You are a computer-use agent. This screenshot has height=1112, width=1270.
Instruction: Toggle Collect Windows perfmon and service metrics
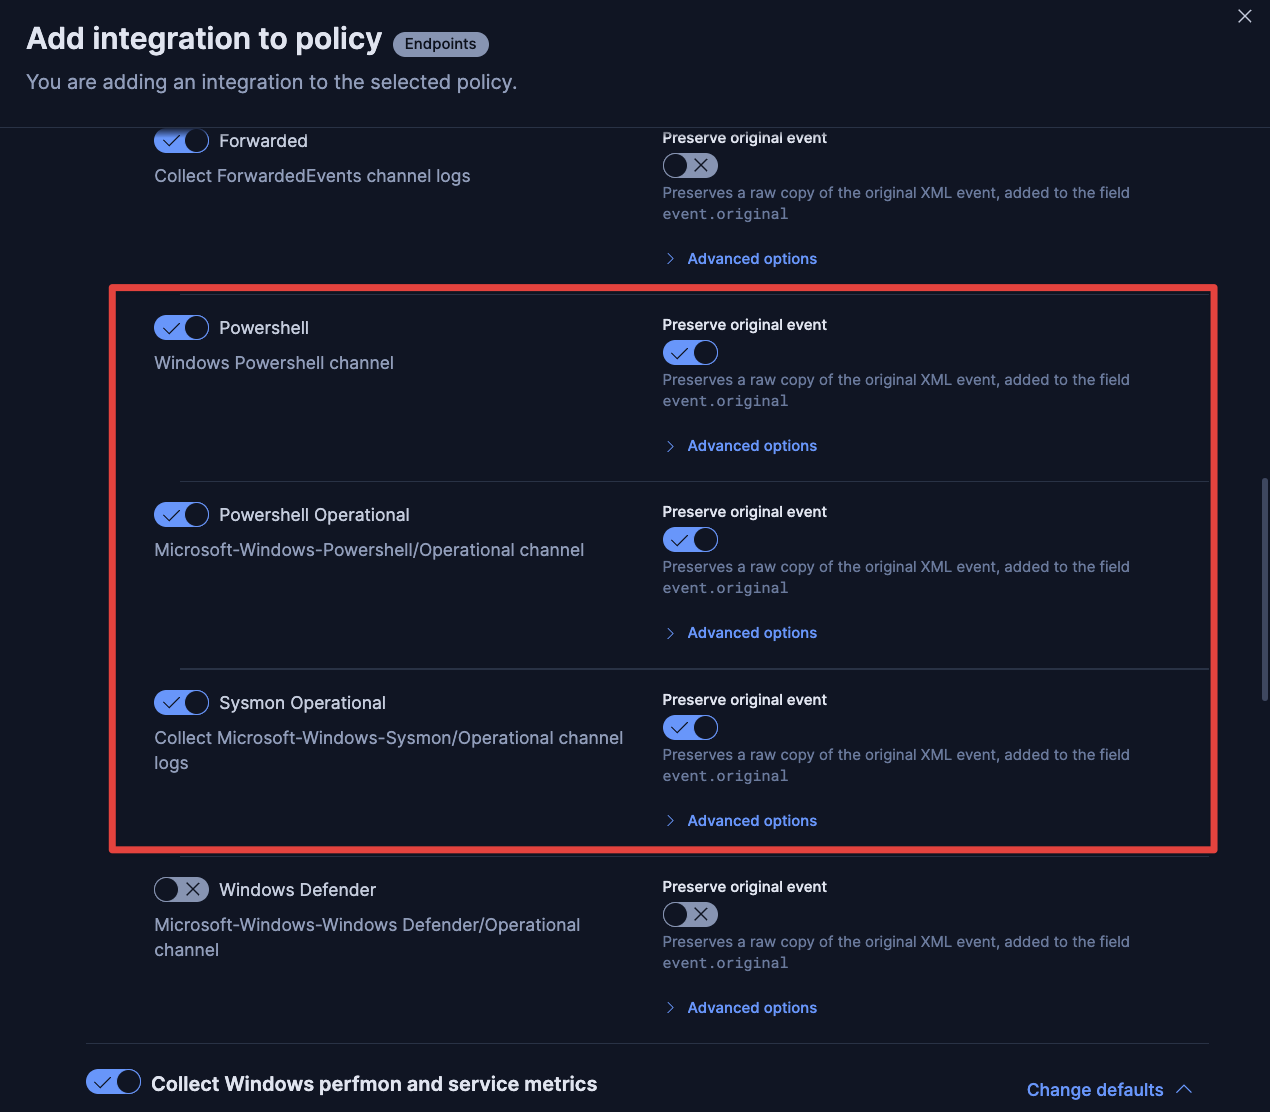pos(113,1082)
